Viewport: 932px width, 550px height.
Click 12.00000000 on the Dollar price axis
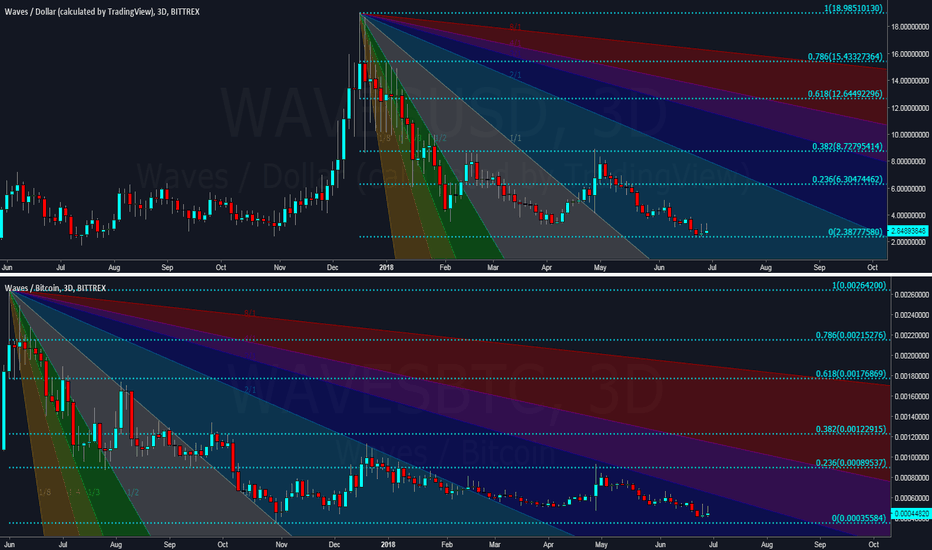click(x=909, y=108)
